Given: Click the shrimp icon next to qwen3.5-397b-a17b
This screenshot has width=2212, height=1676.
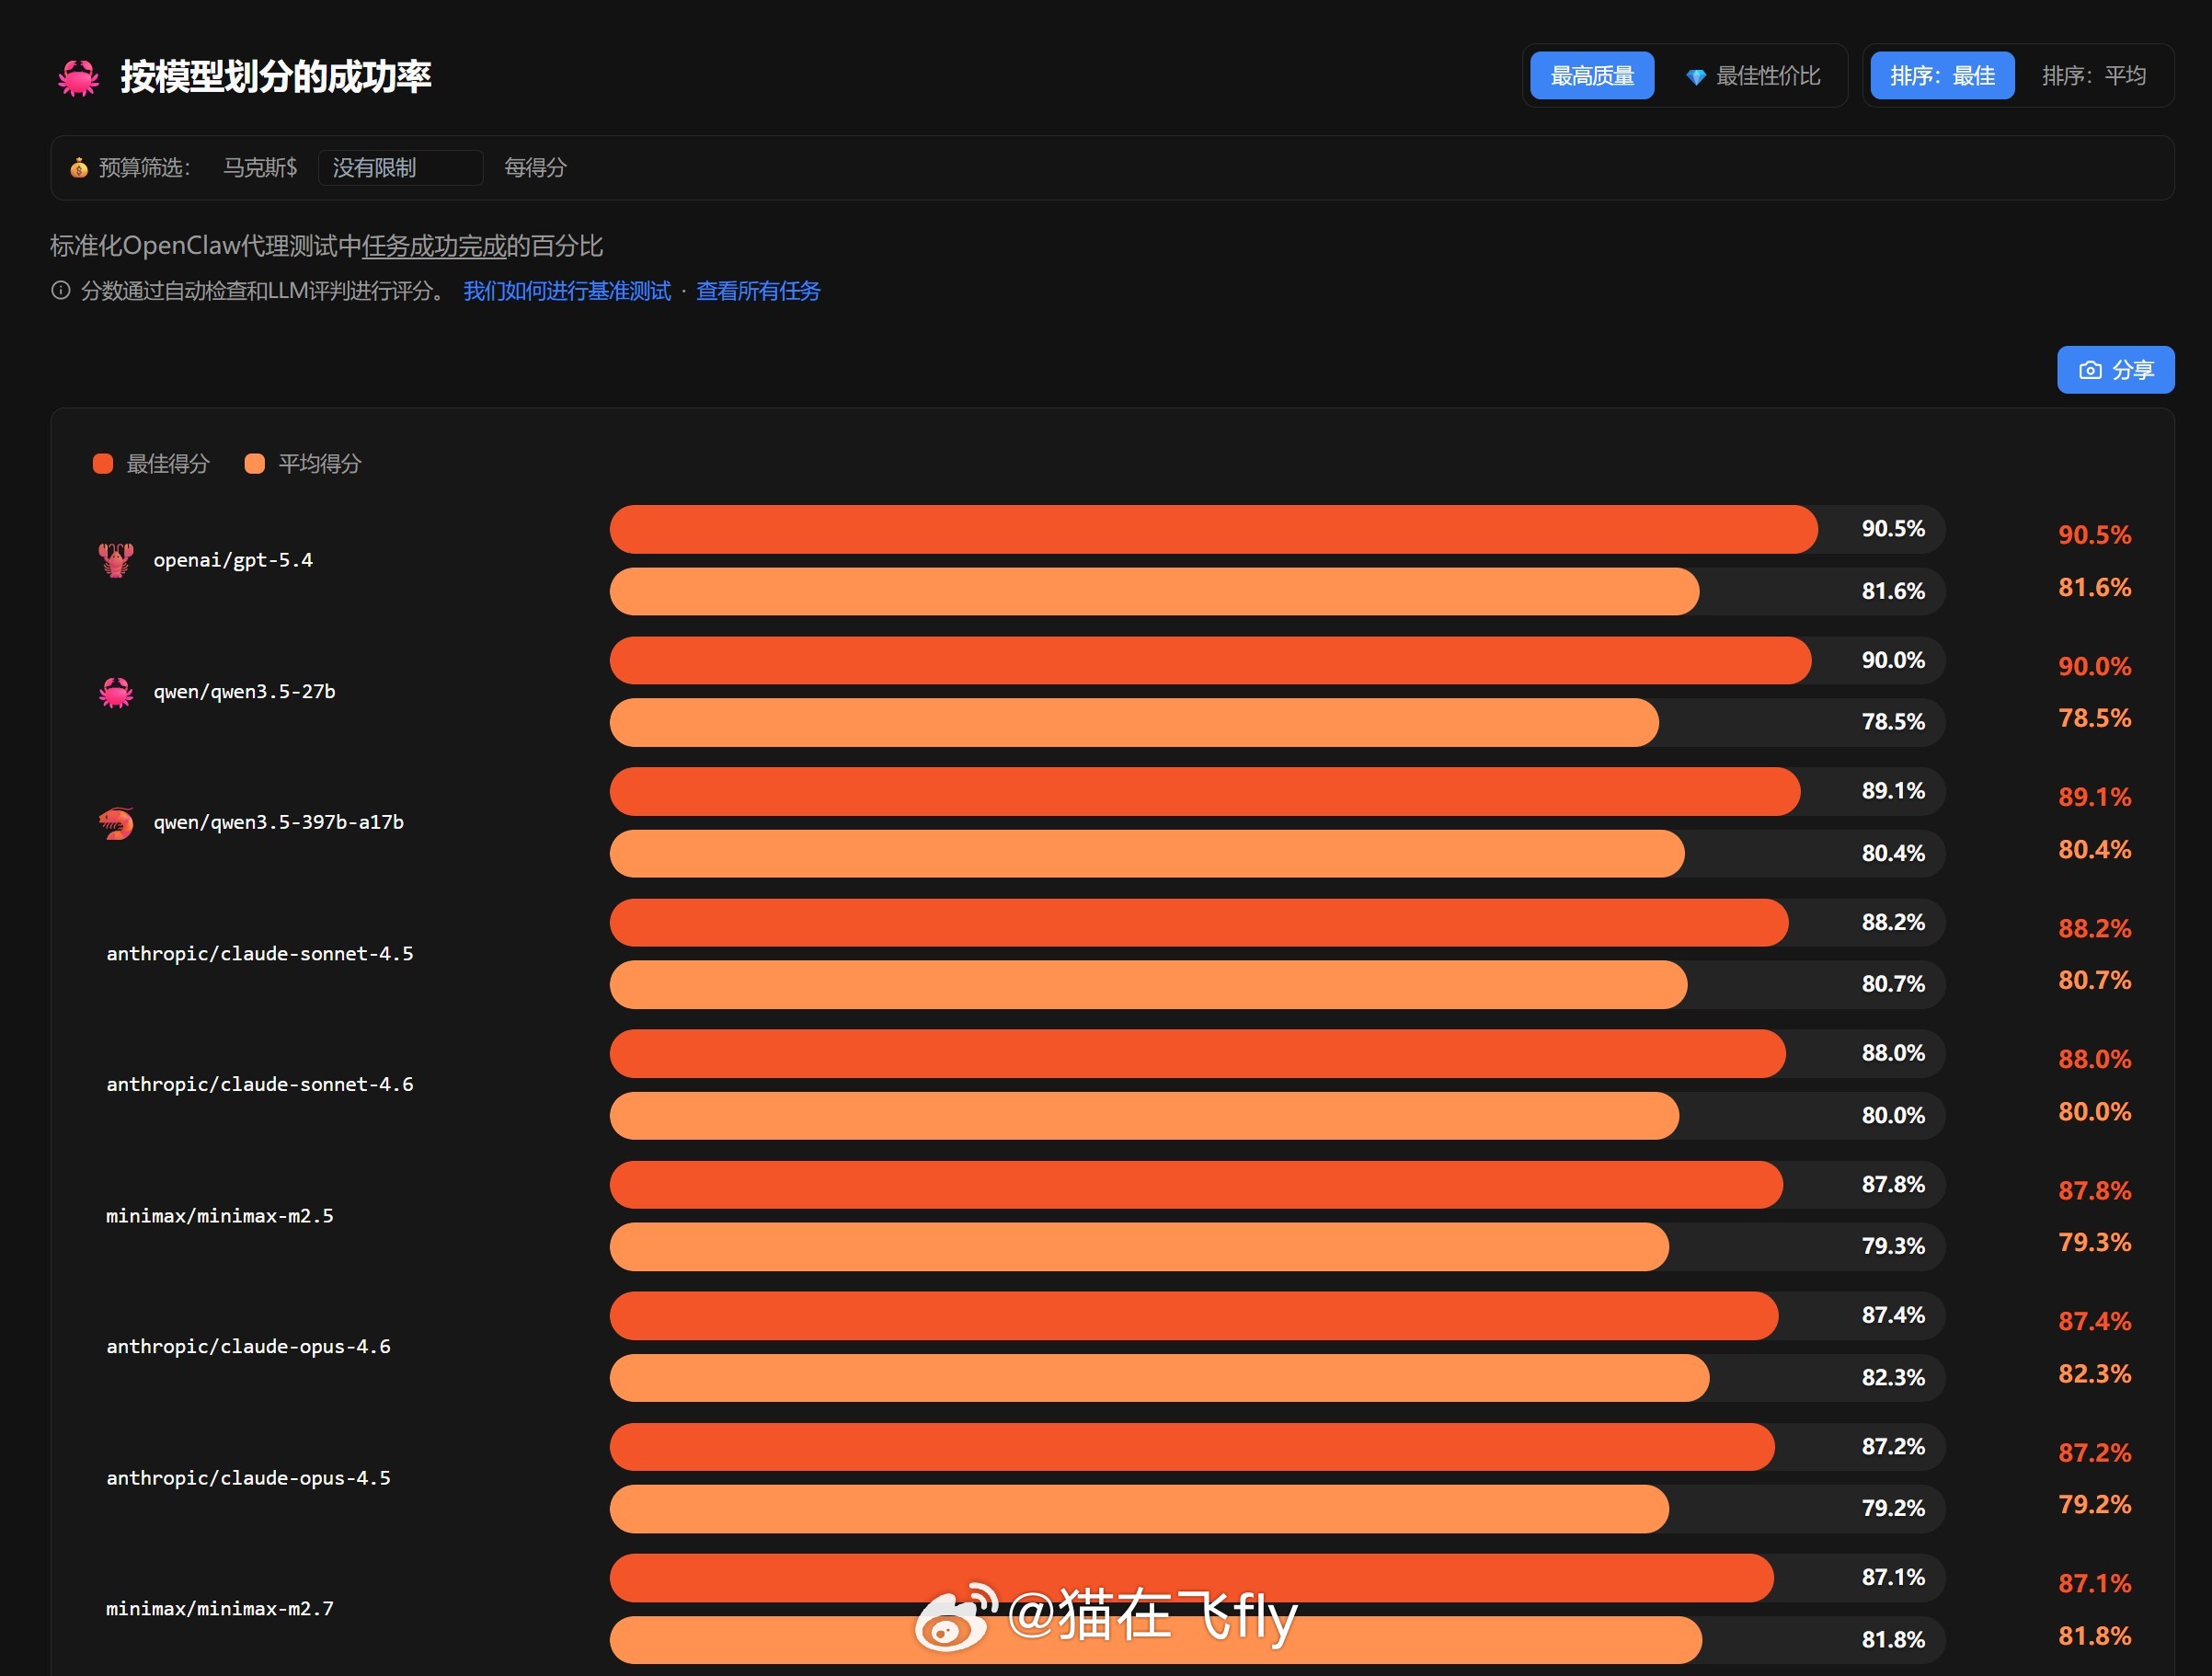Looking at the screenshot, I should [x=116, y=823].
